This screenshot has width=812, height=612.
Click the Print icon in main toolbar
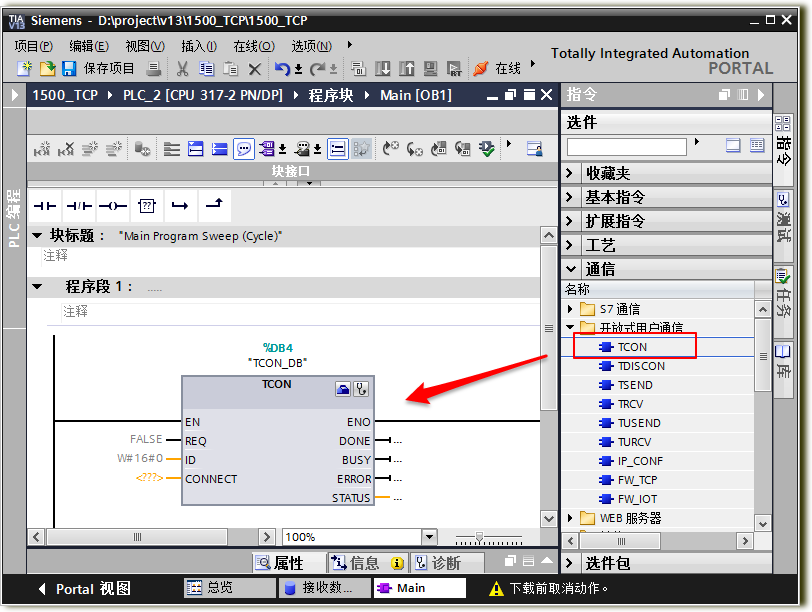[154, 68]
